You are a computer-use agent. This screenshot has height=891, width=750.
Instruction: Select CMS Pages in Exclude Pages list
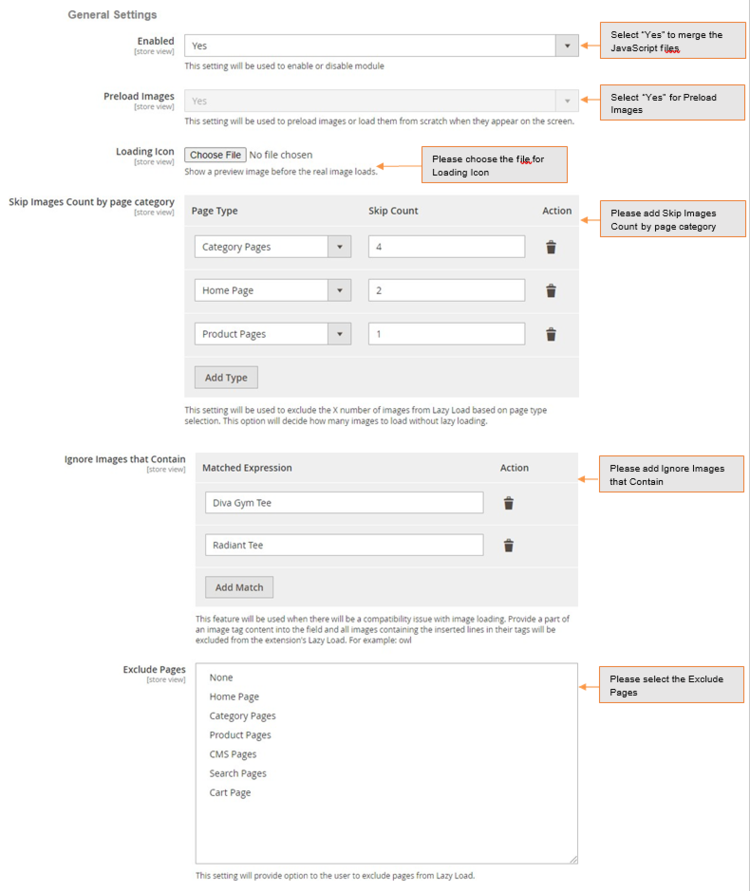pos(233,754)
